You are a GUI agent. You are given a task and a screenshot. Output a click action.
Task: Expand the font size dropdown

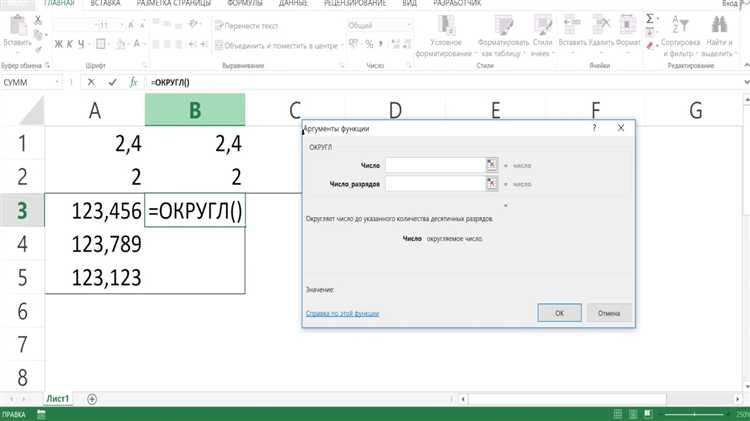121,25
